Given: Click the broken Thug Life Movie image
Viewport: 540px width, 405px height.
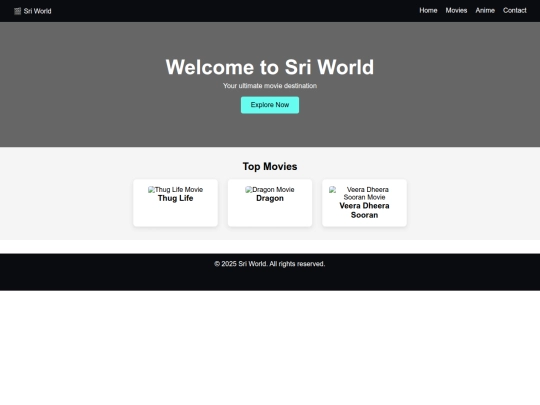Looking at the screenshot, I should click(175, 190).
